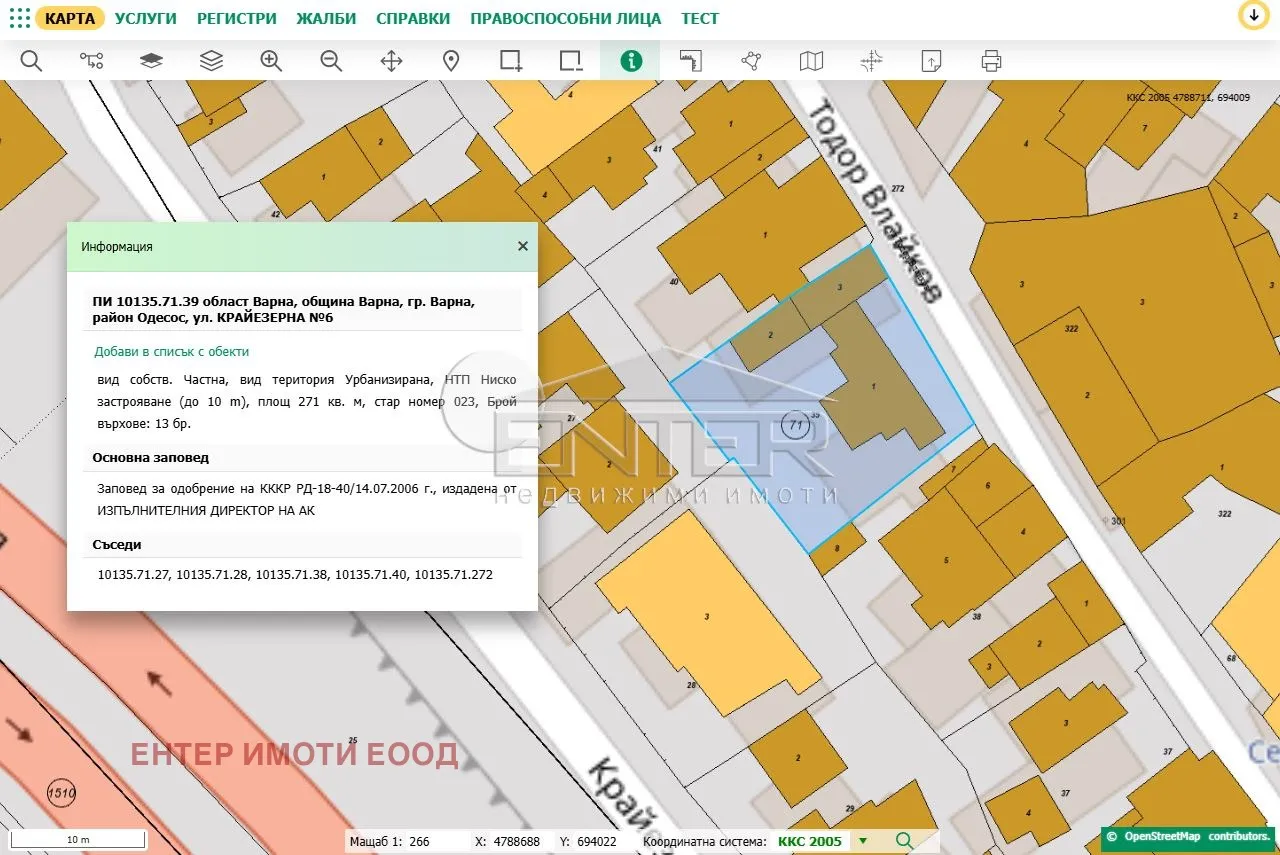The width and height of the screenshot is (1280, 855).
Task: Open the base layers tool (filled stack)
Action: [x=151, y=61]
